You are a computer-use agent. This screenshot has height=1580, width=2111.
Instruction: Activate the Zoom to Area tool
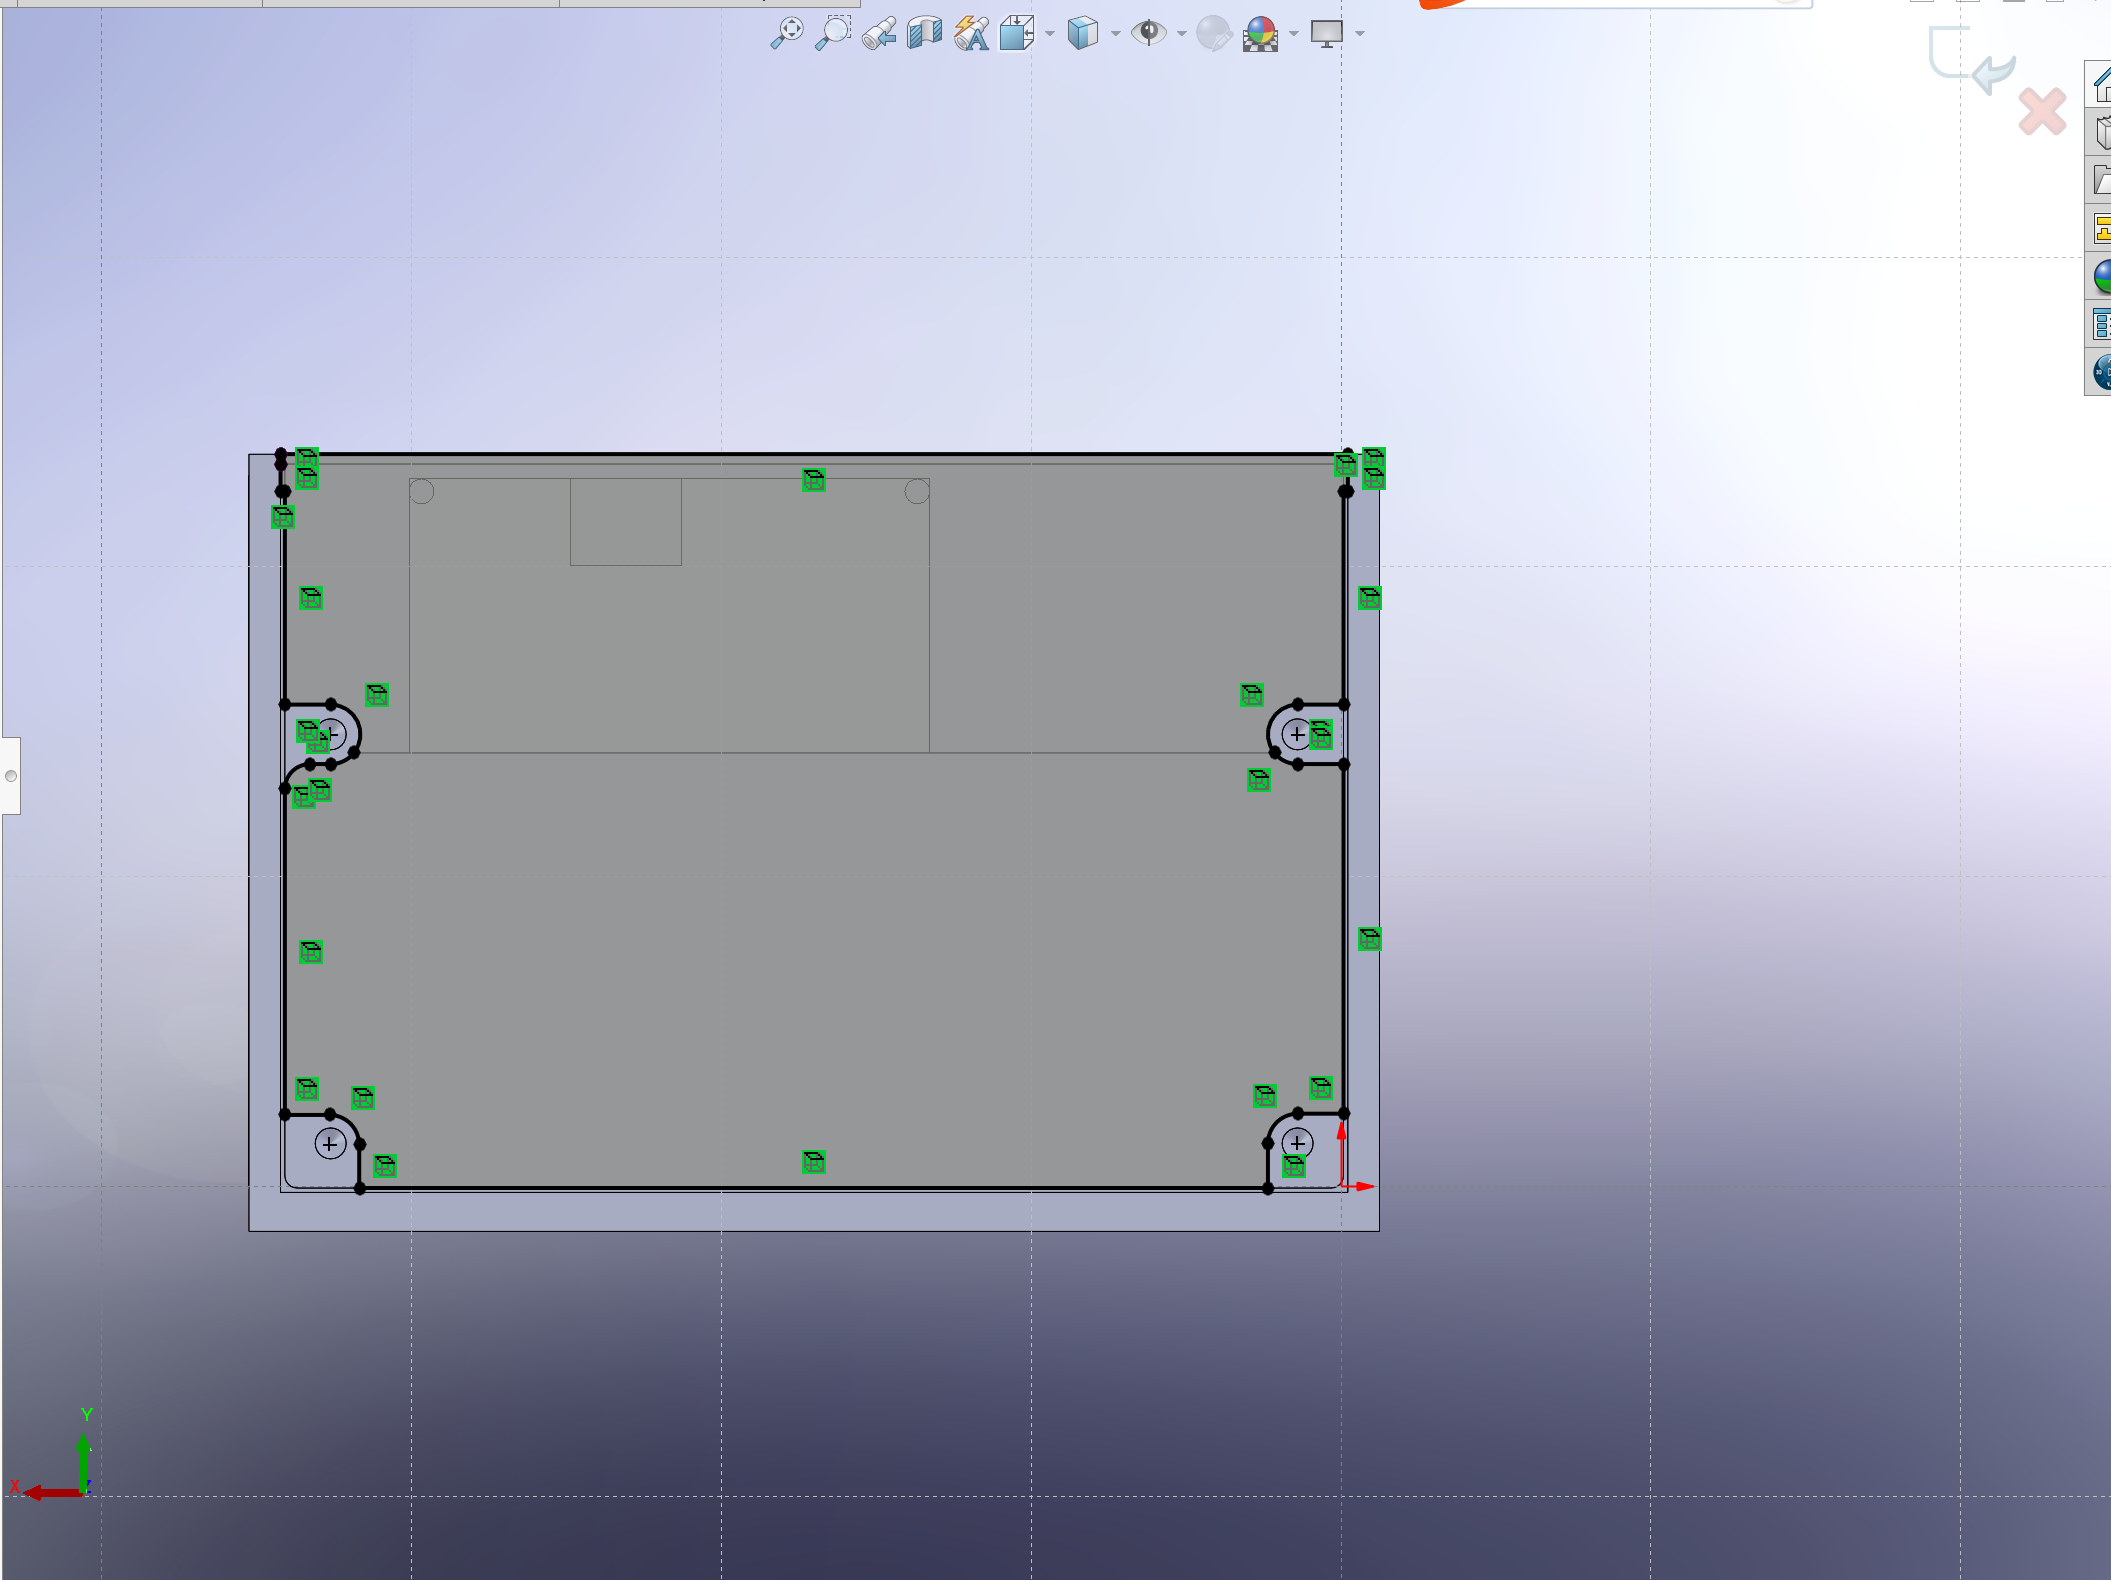(834, 33)
